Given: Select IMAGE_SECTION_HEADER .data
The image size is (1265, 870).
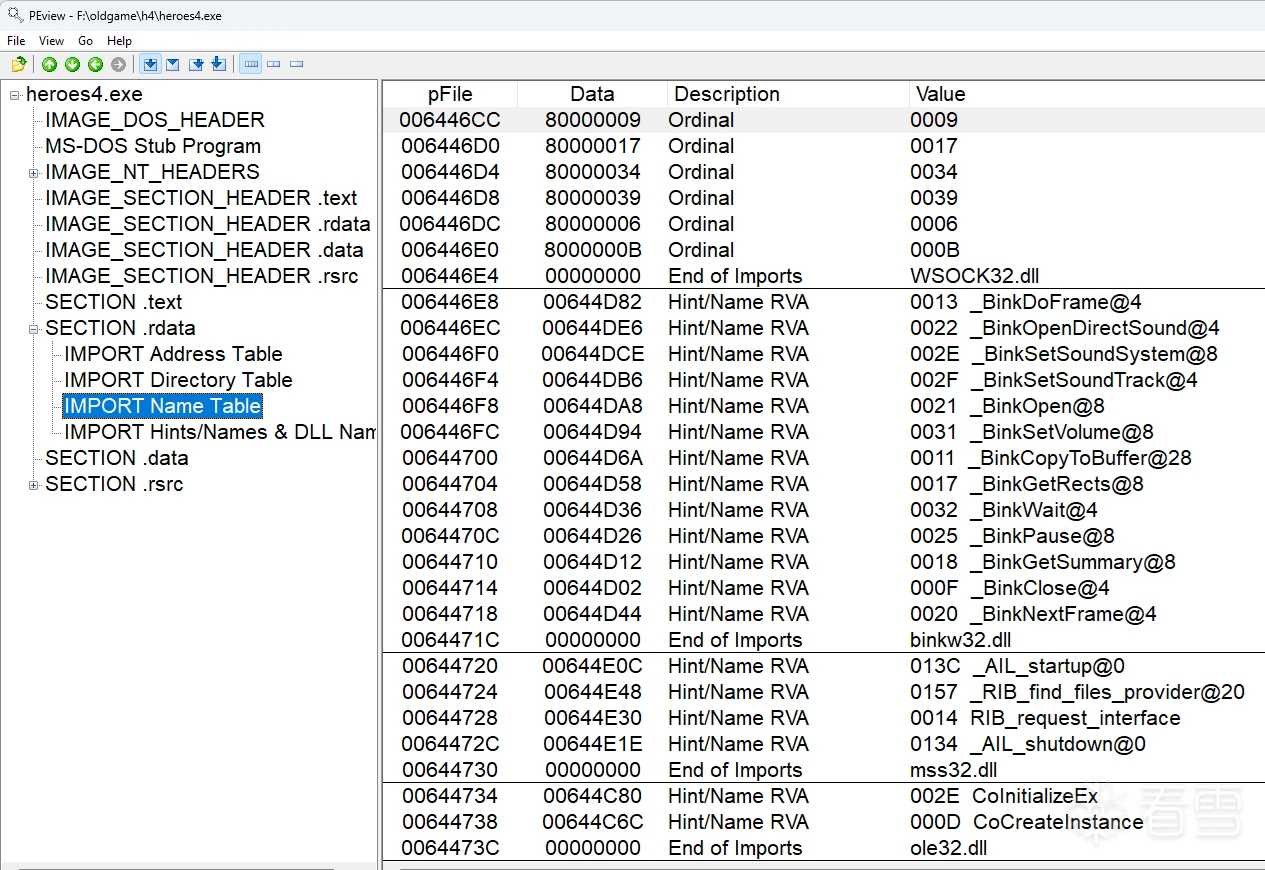Looking at the screenshot, I should (204, 250).
